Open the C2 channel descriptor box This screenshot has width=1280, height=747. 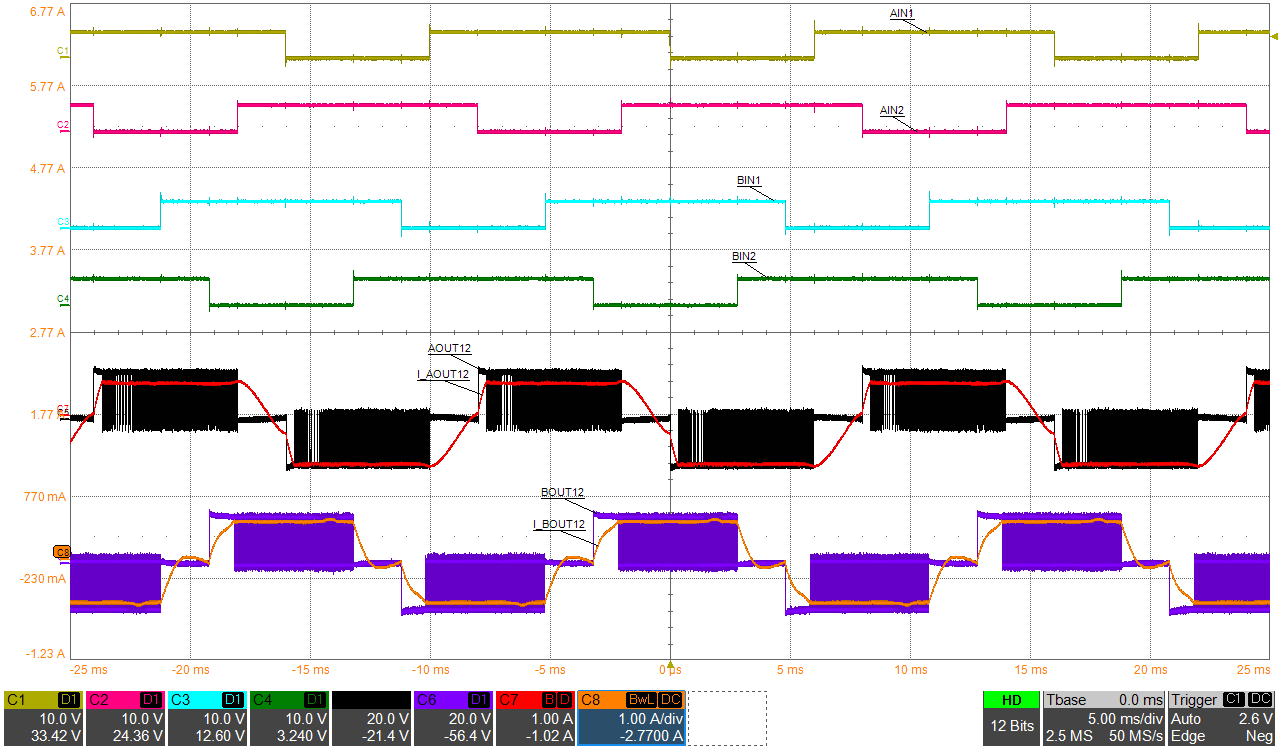coord(126,718)
